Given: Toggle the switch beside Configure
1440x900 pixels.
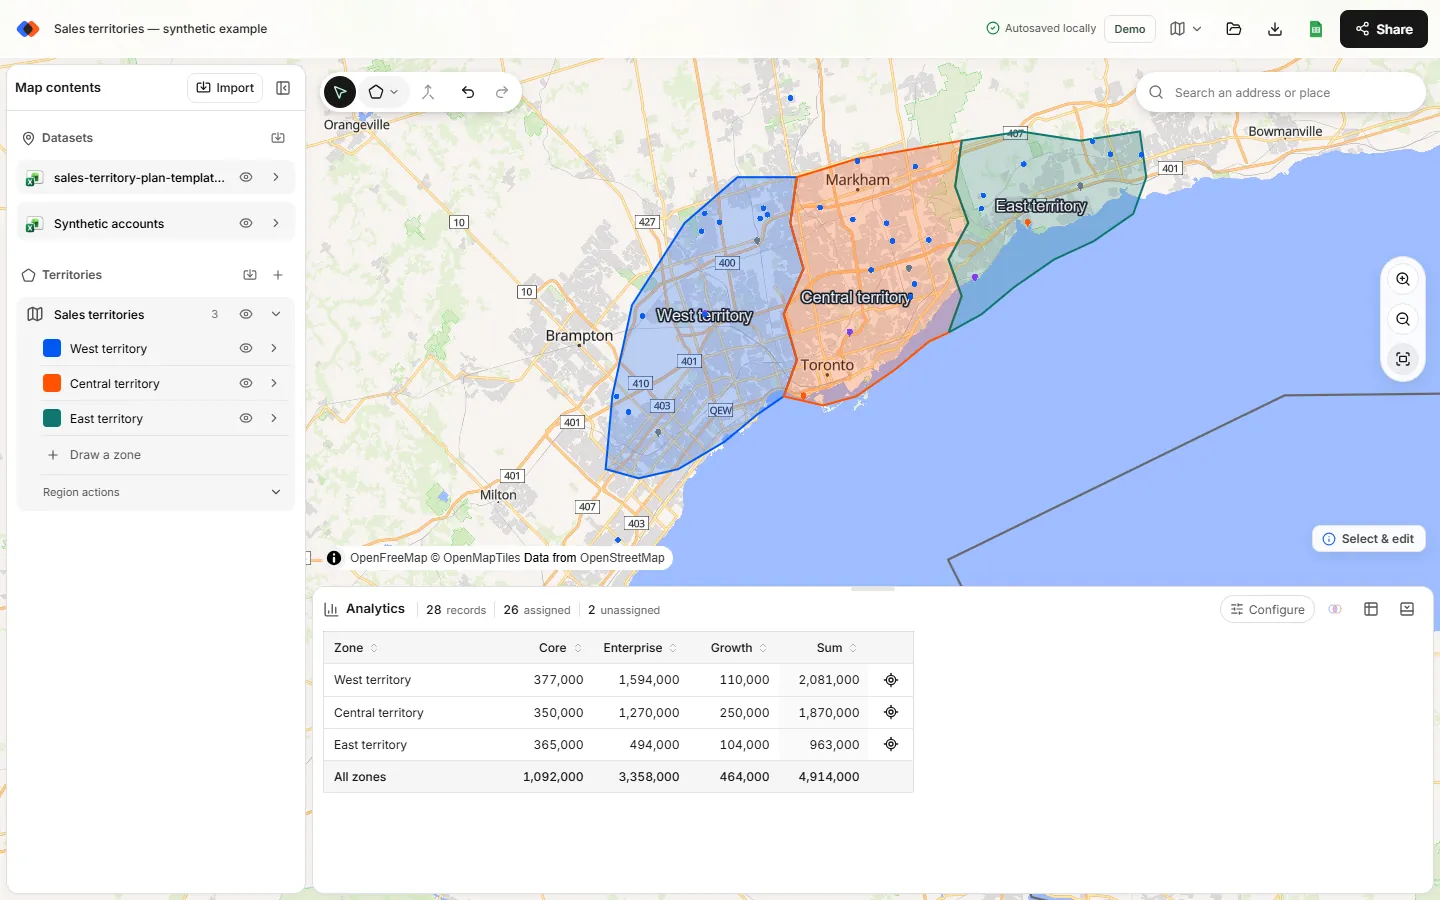Looking at the screenshot, I should (1335, 609).
